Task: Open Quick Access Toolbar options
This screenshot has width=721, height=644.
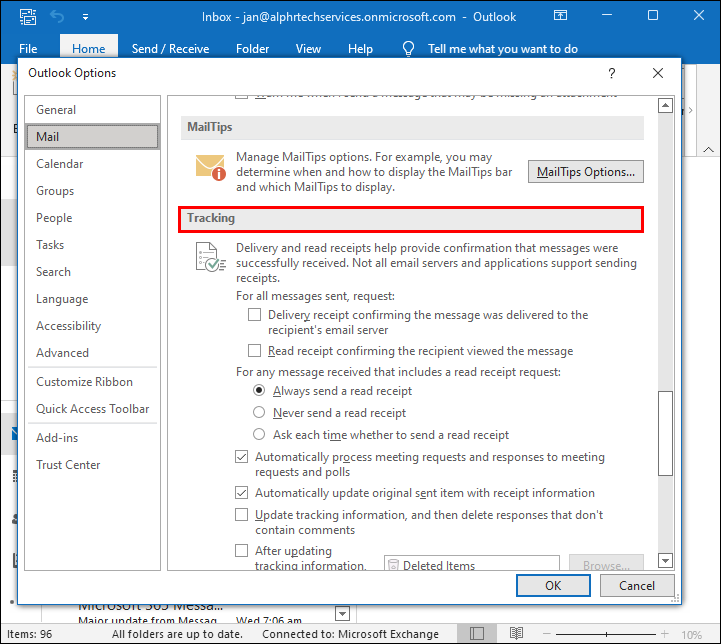Action: [x=92, y=409]
